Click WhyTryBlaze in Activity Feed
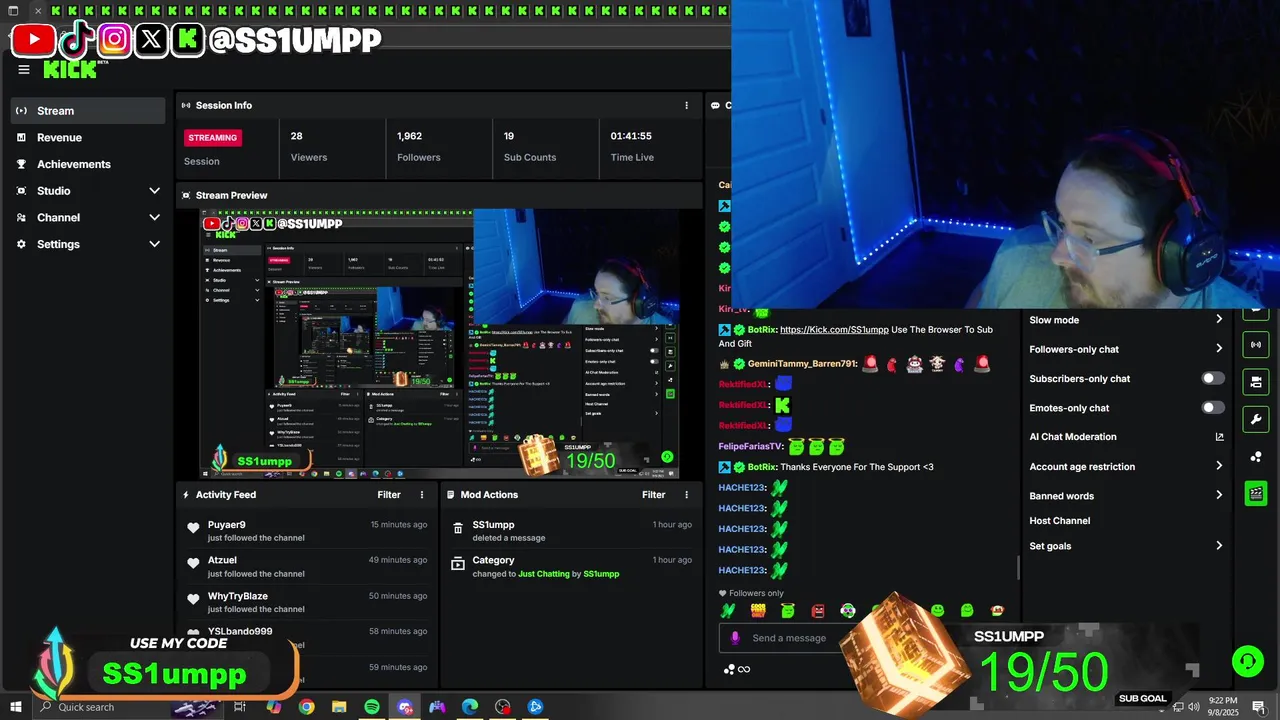 [x=238, y=596]
